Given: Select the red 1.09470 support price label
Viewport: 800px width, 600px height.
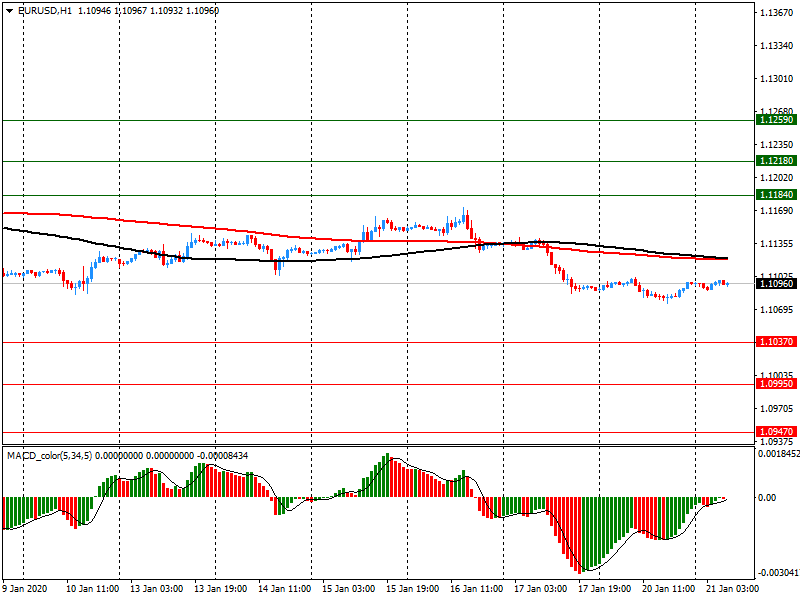Looking at the screenshot, I should (777, 432).
